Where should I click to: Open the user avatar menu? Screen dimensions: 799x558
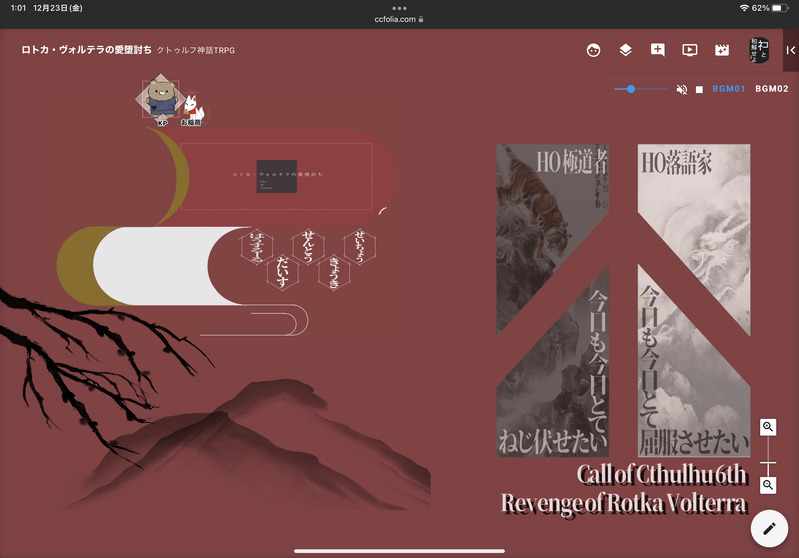click(x=759, y=50)
